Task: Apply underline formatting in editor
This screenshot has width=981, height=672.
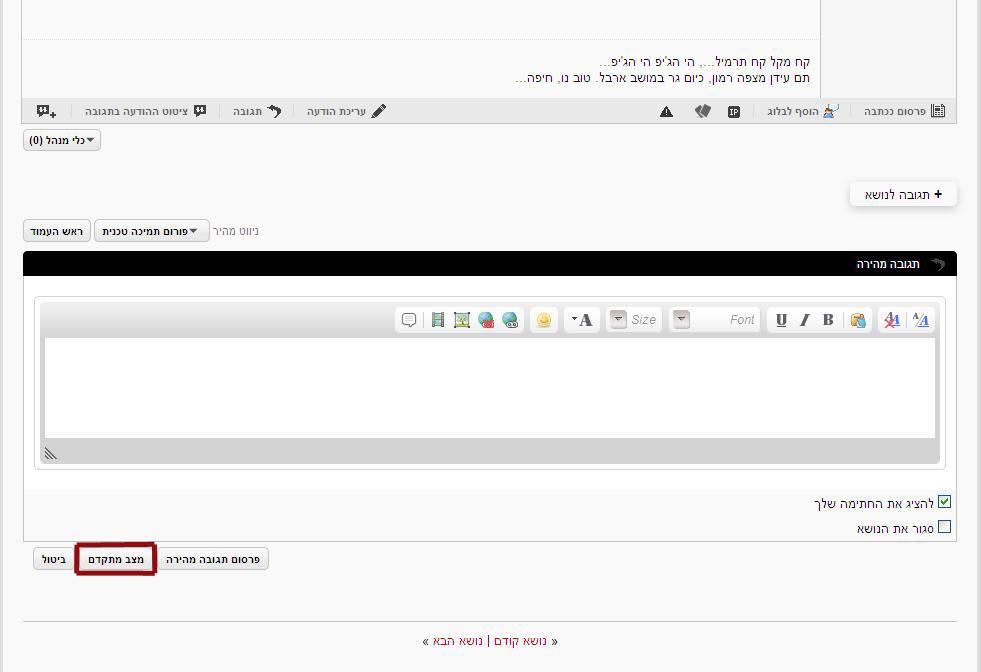Action: (781, 320)
